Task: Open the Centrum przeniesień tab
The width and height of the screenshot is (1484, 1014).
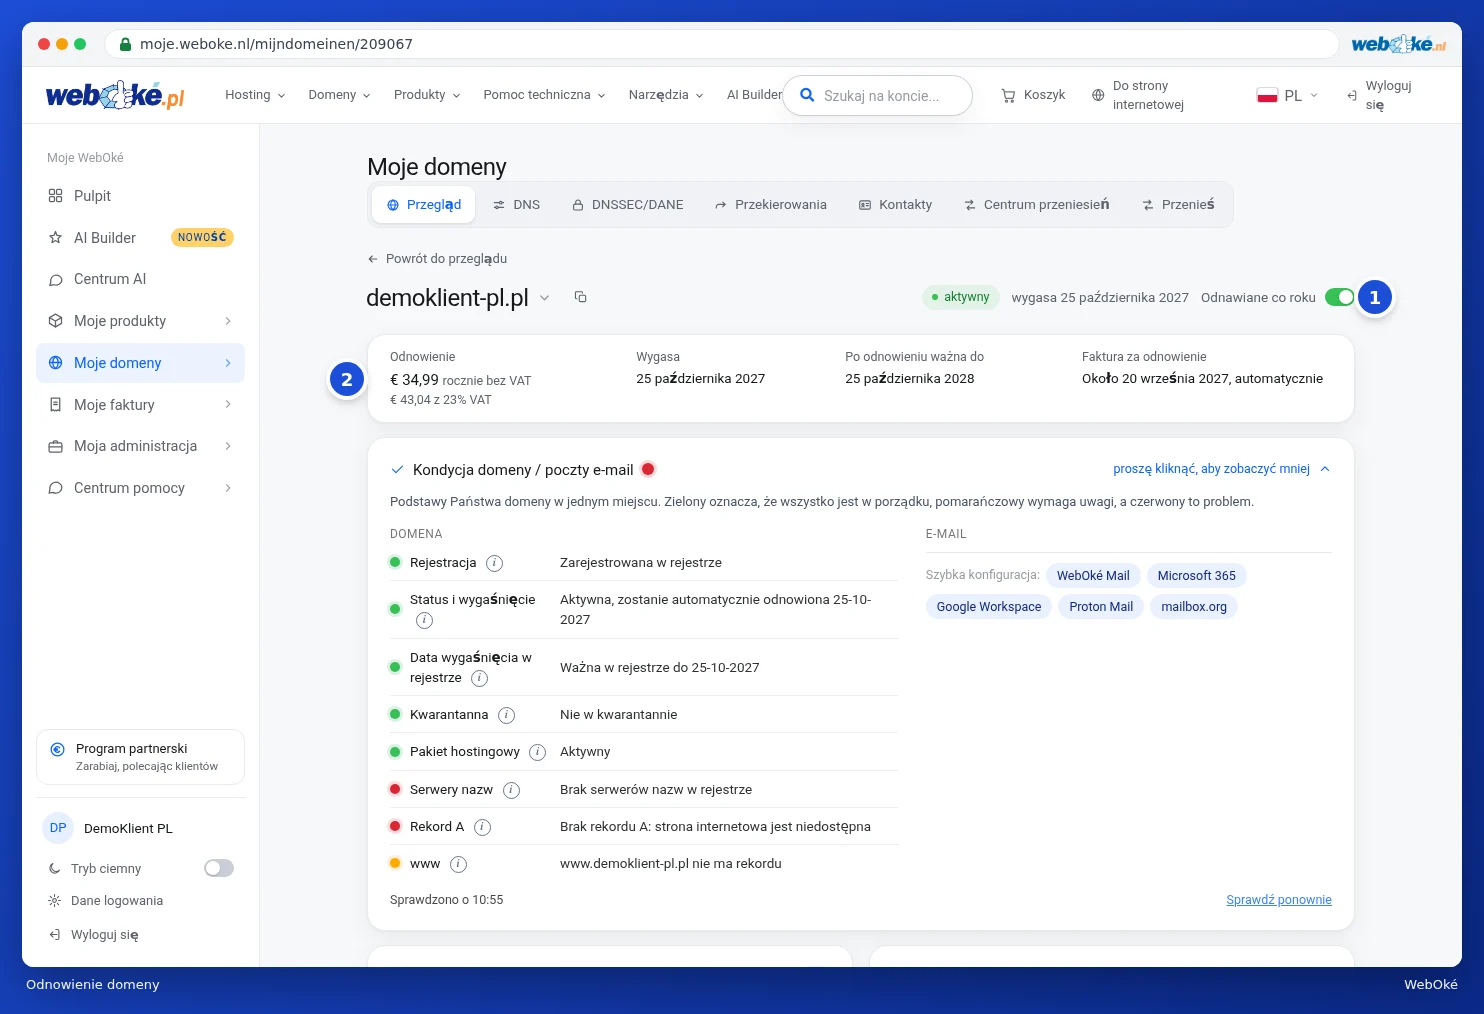Action: 1037,205
